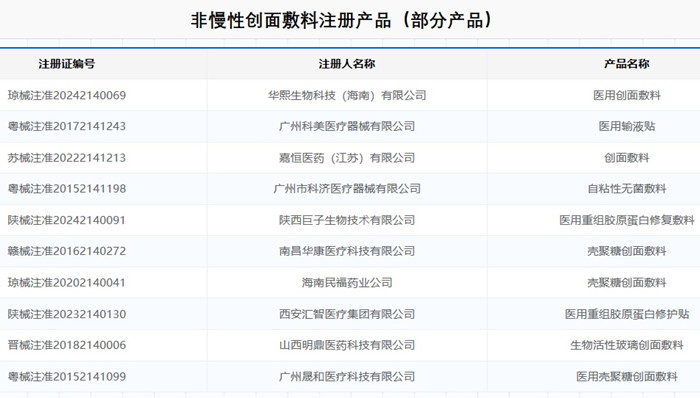Select registration number 琼械注准20242140069
This screenshot has height=398, width=700.
coord(67,95)
